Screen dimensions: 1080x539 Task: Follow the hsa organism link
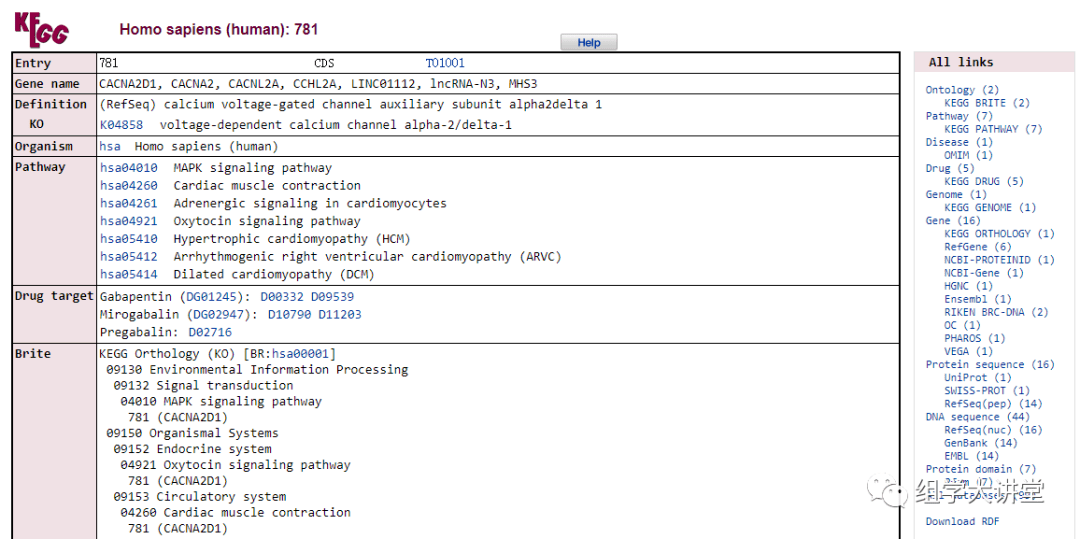110,147
